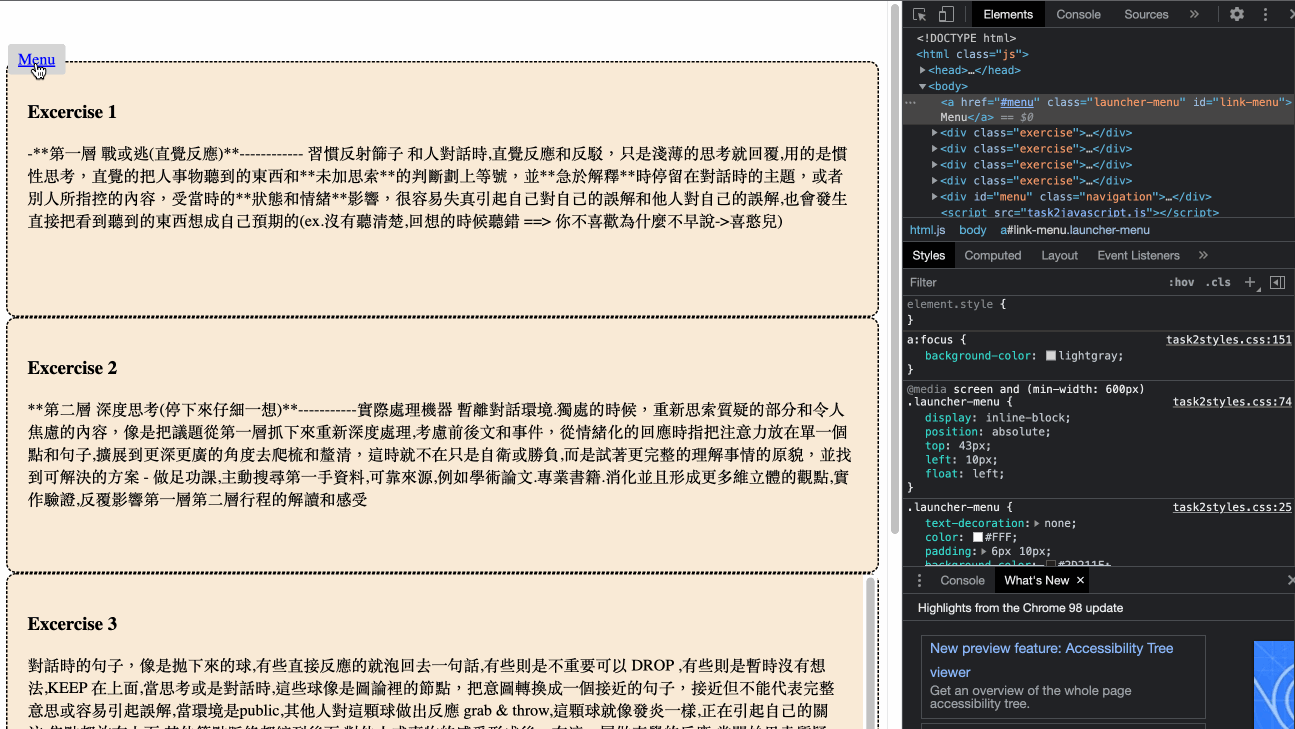Open ellipsis actions on selected DOM node
Image resolution: width=1295 pixels, height=729 pixels.
pos(910,102)
